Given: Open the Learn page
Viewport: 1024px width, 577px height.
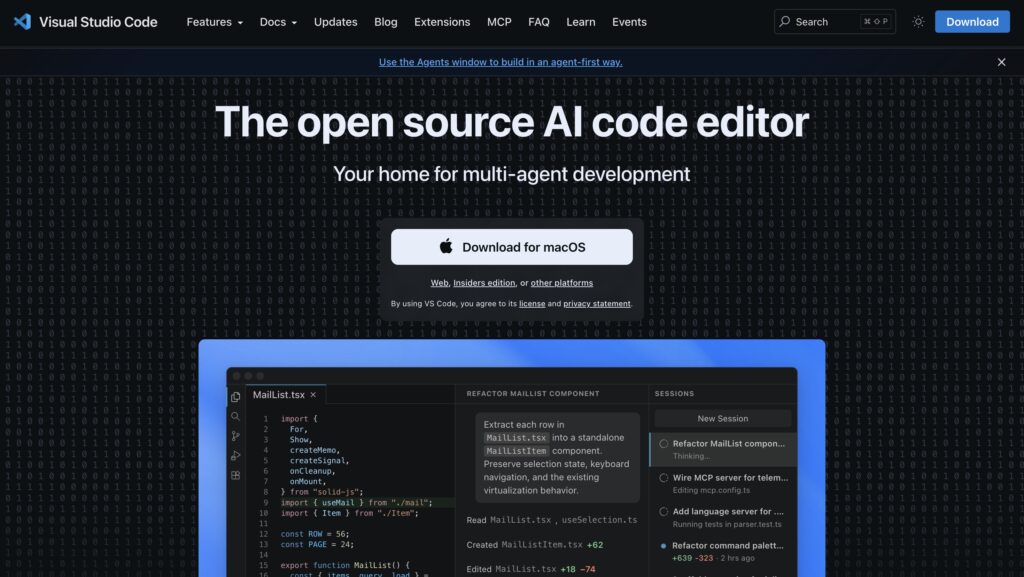Looking at the screenshot, I should click(581, 22).
